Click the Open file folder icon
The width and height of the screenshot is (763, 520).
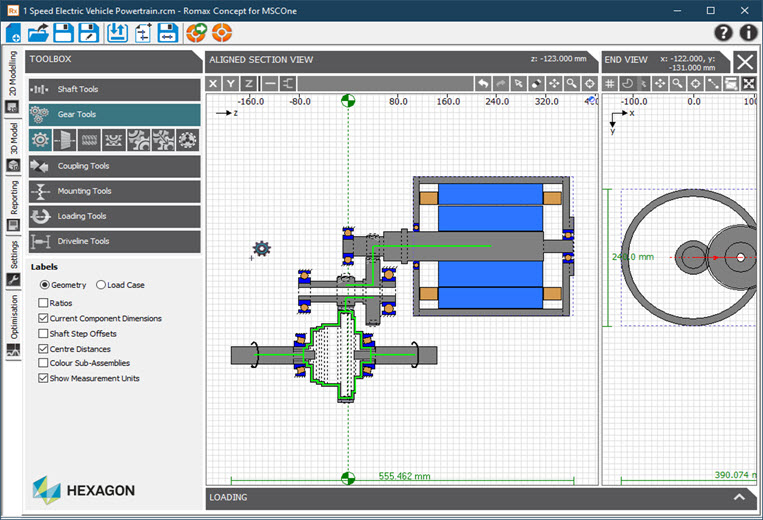[x=39, y=32]
